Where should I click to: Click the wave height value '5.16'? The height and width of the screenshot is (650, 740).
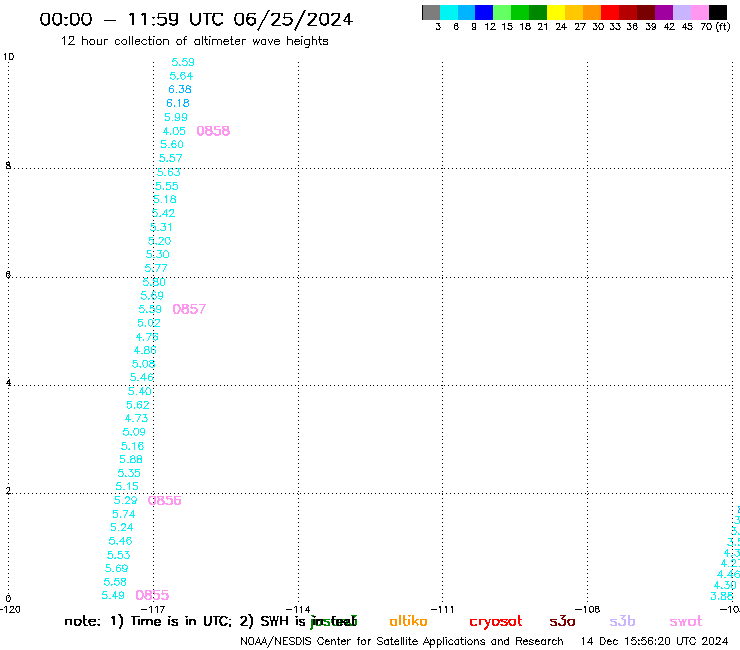(x=133, y=446)
